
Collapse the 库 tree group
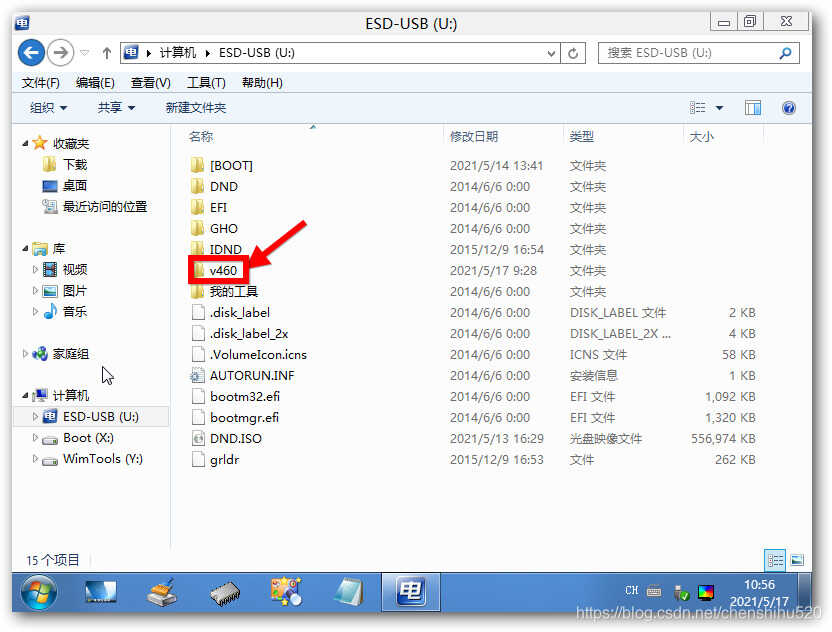[x=25, y=248]
